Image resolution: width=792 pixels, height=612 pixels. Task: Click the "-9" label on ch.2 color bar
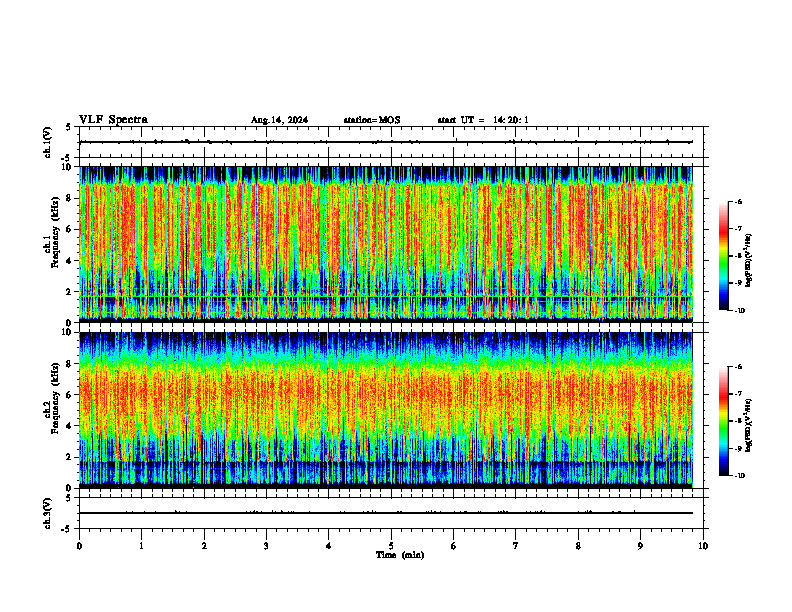738,448
